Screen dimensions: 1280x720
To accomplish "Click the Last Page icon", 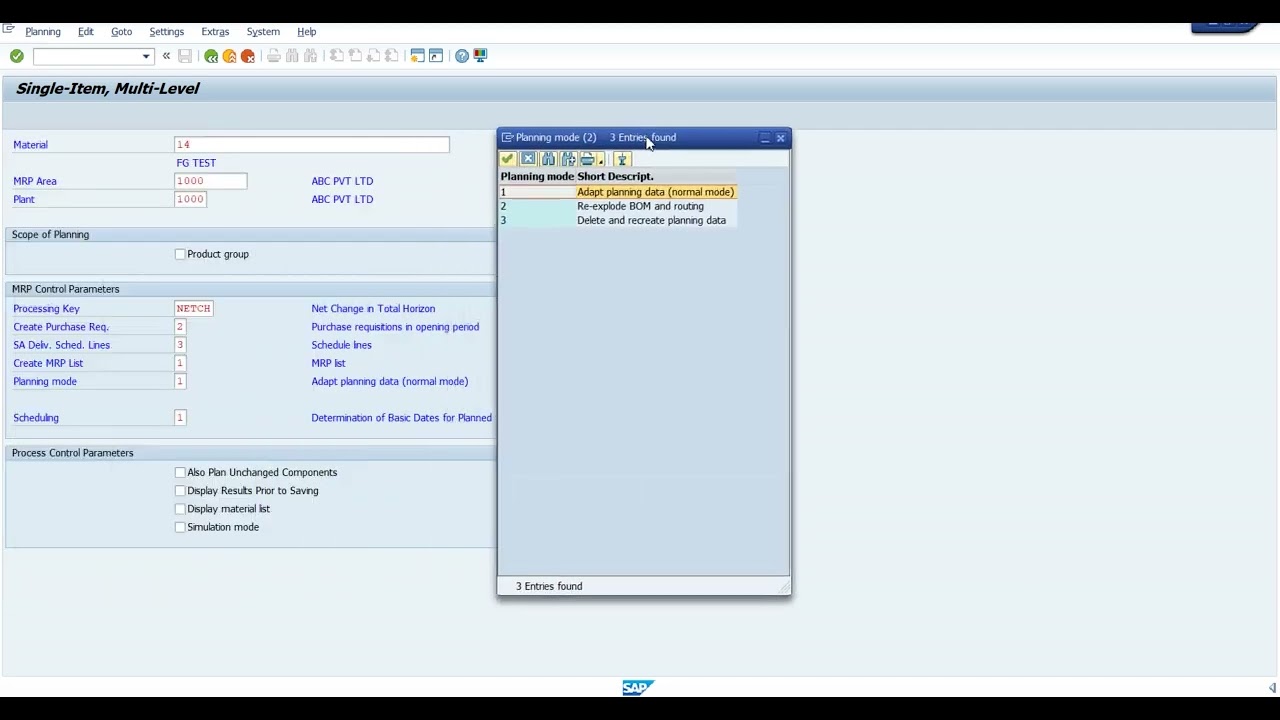I will [391, 56].
